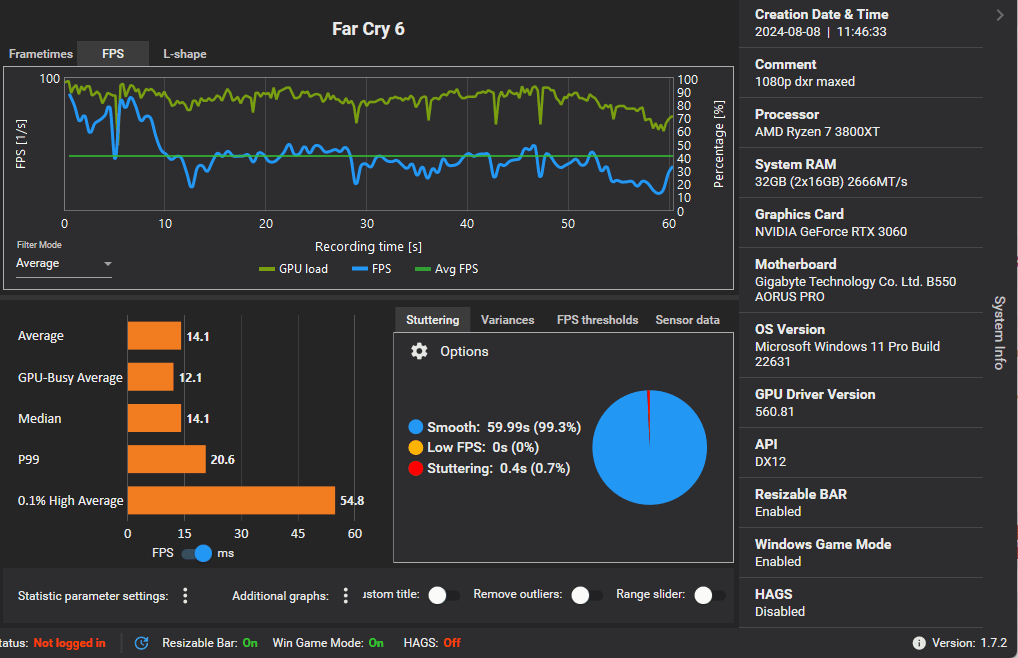Click the Avg FPS legend entry
The width and height of the screenshot is (1018, 658).
point(447,269)
